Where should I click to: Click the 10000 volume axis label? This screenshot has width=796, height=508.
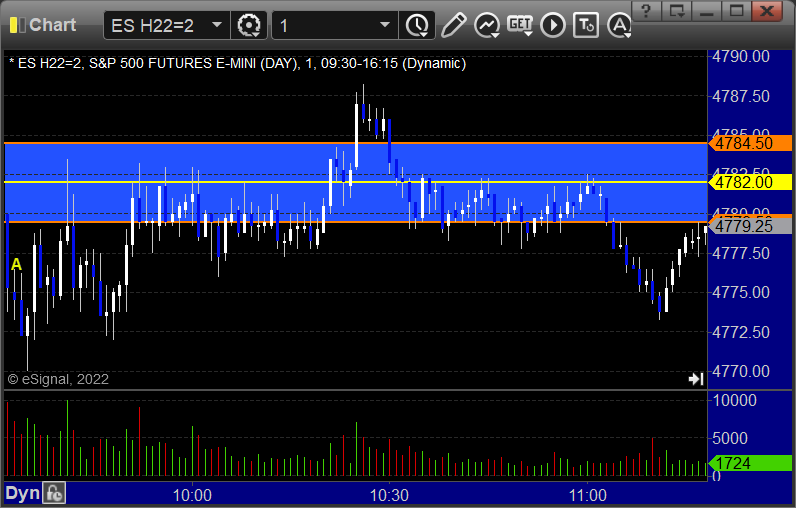[734, 400]
